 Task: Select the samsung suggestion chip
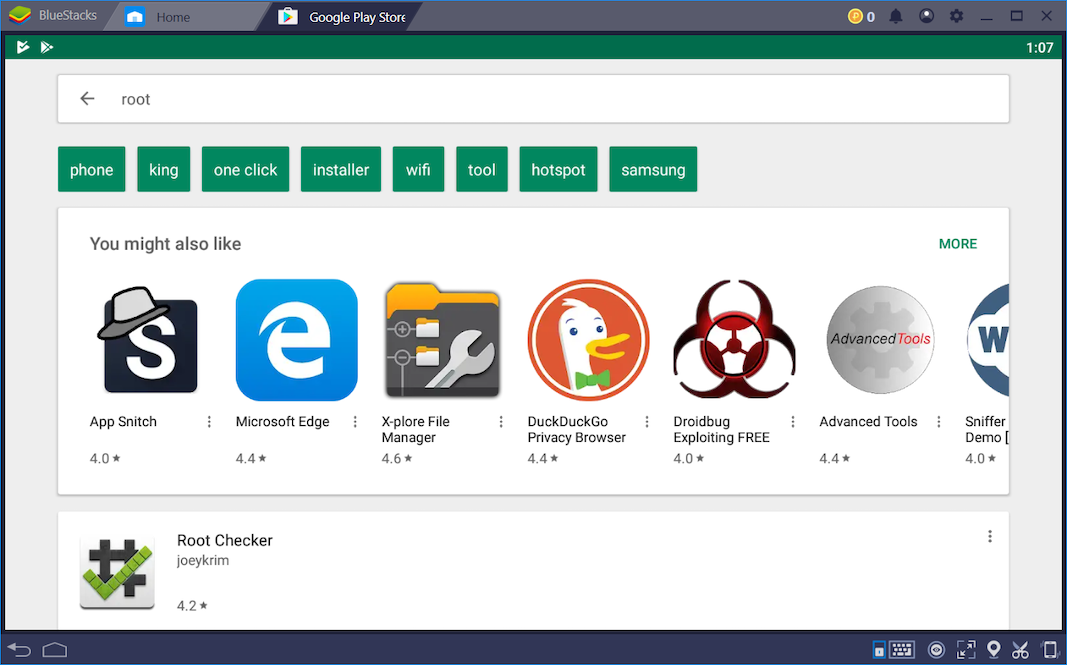(x=653, y=169)
